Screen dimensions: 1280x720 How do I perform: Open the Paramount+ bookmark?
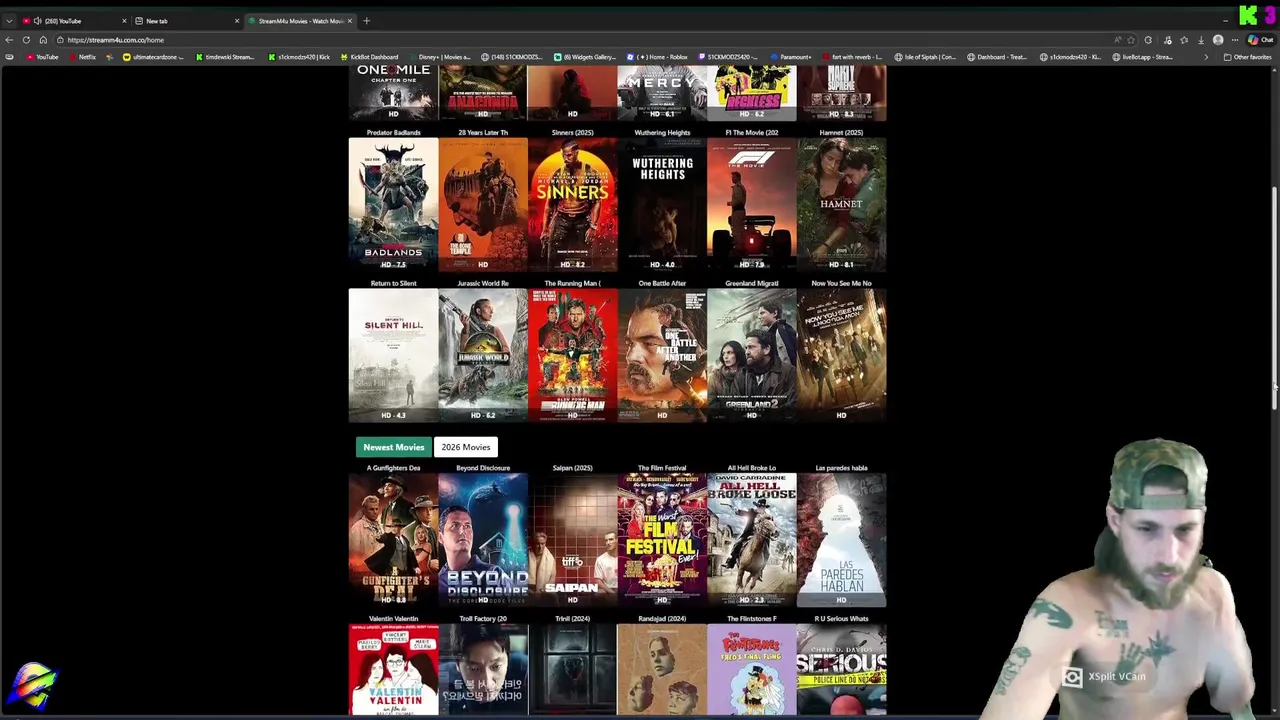790,57
